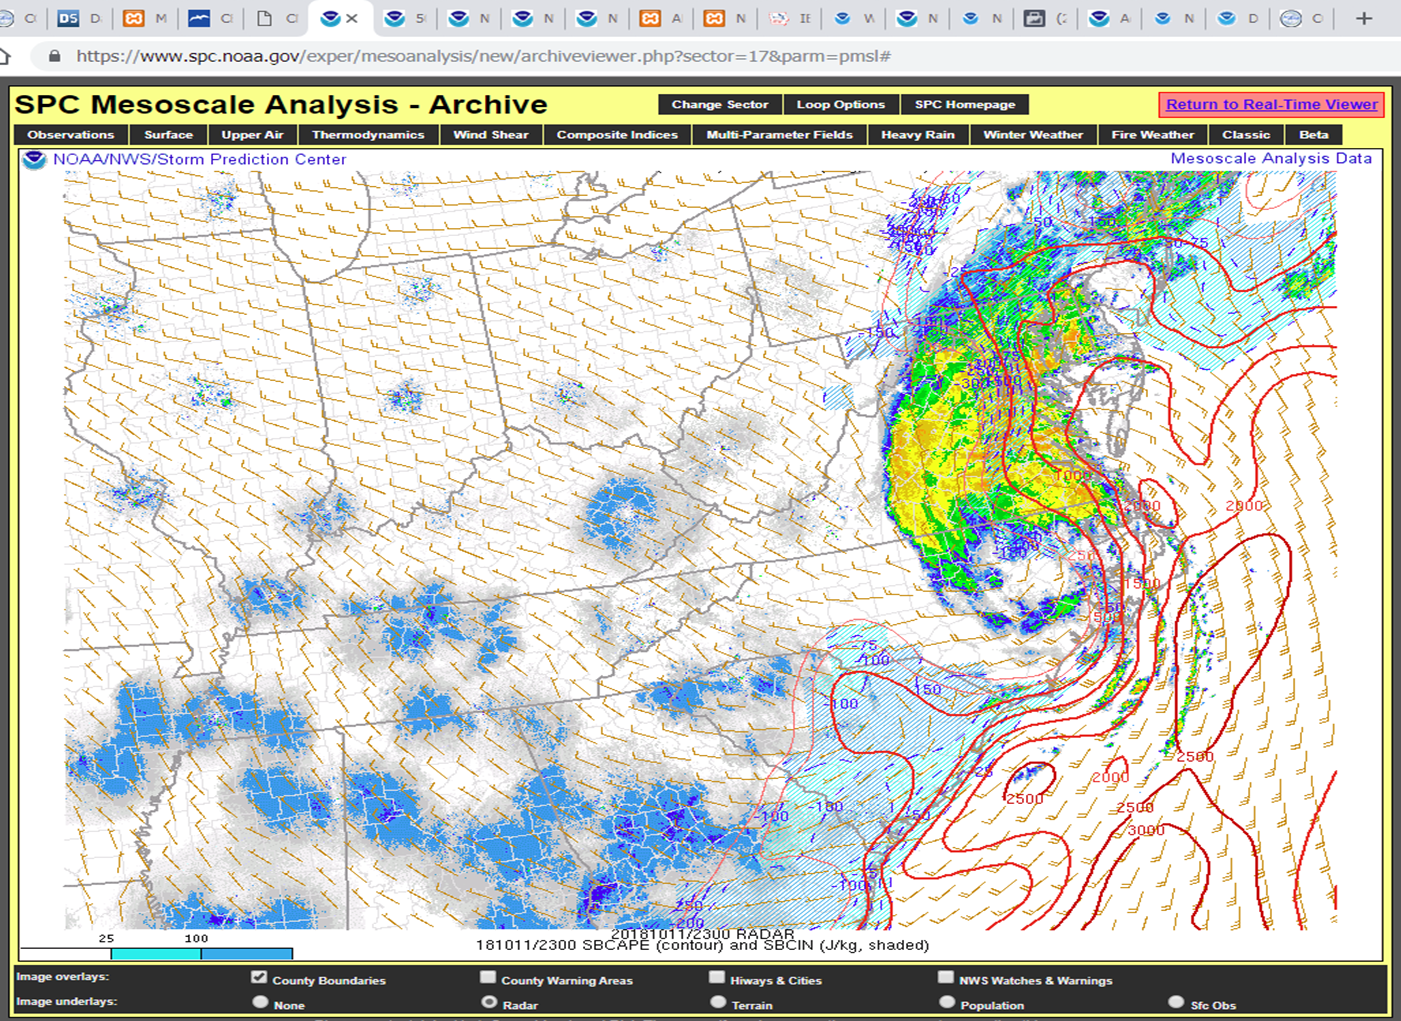Click the NOAA logo on the map
This screenshot has width=1401, height=1021.
35,160
